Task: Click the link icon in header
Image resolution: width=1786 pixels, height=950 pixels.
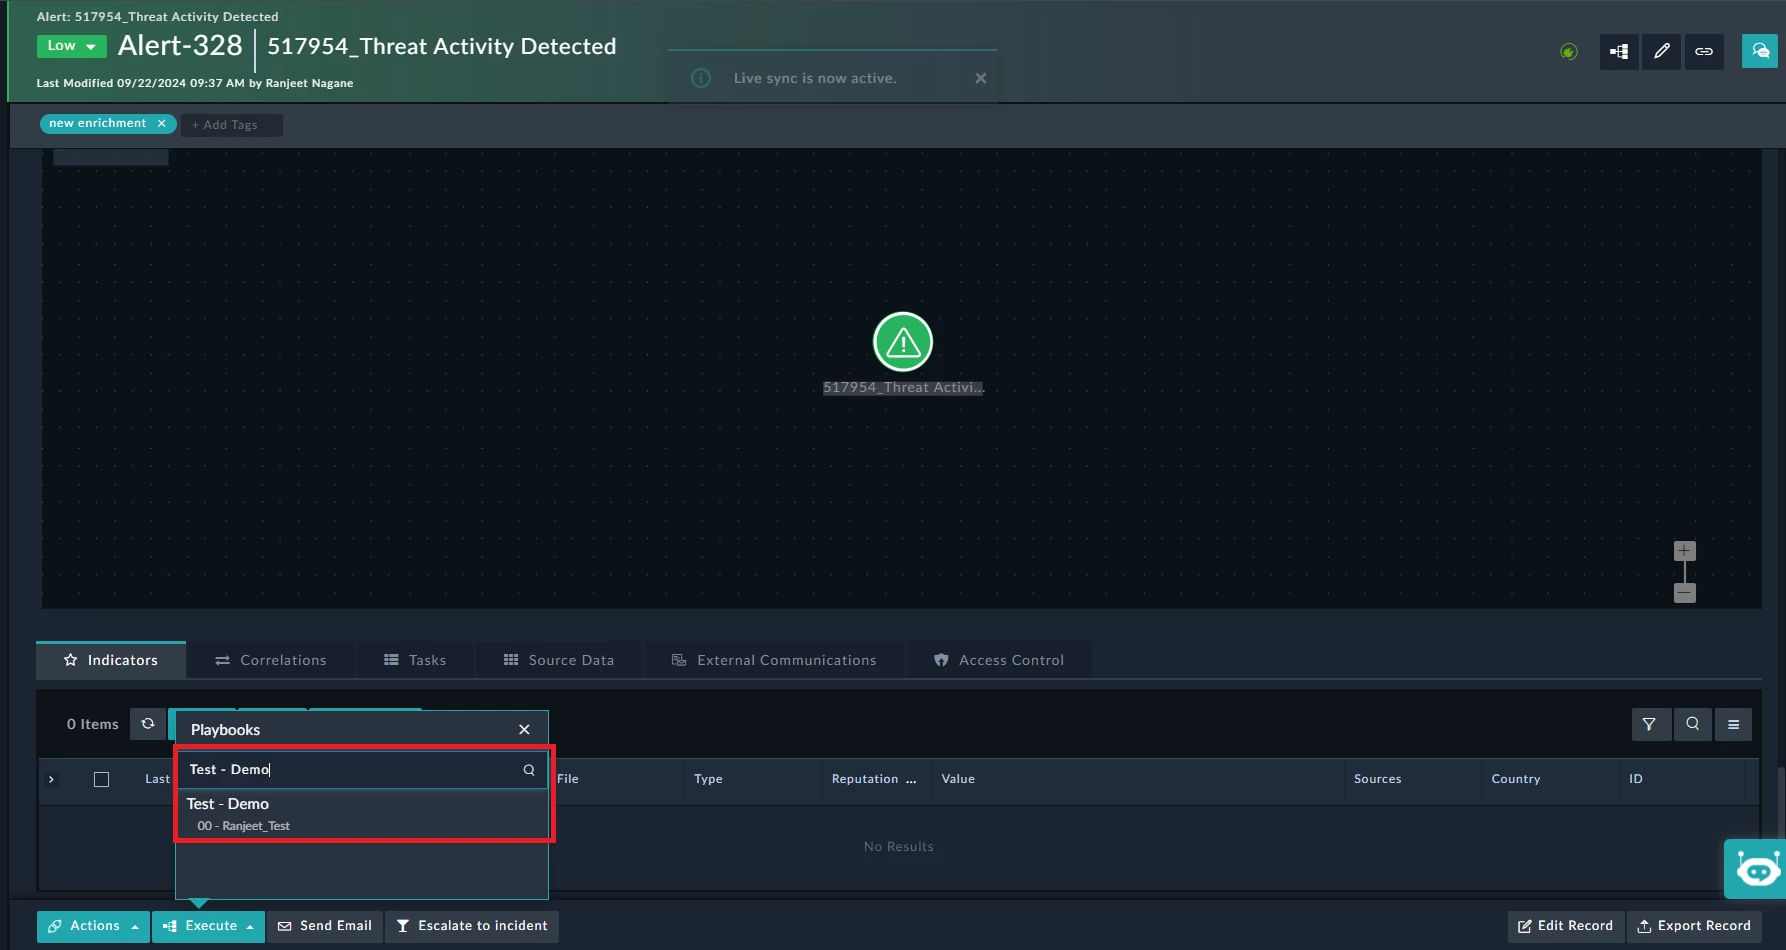Action: [1704, 51]
